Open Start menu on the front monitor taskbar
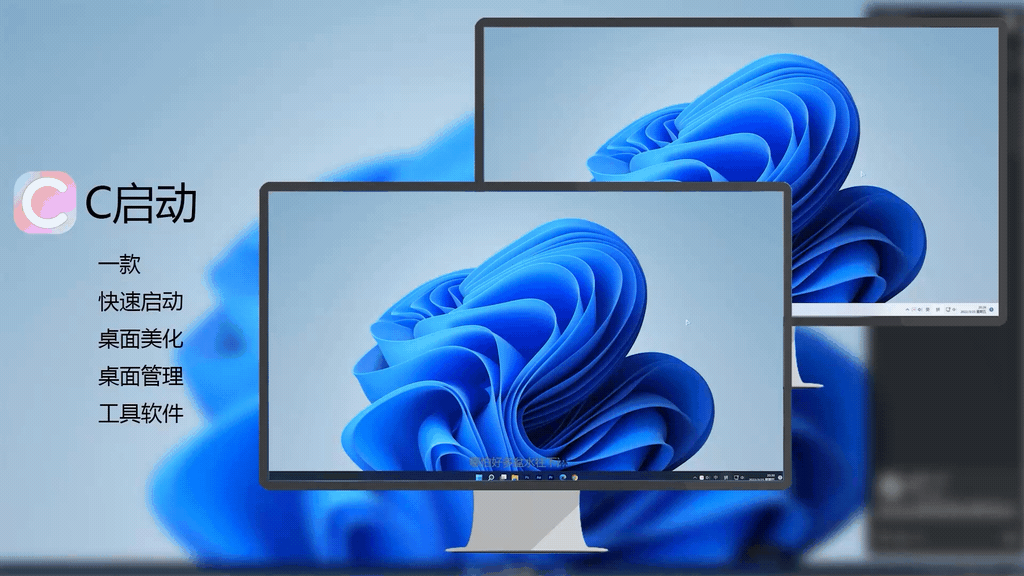This screenshot has width=1024, height=576. [x=479, y=478]
